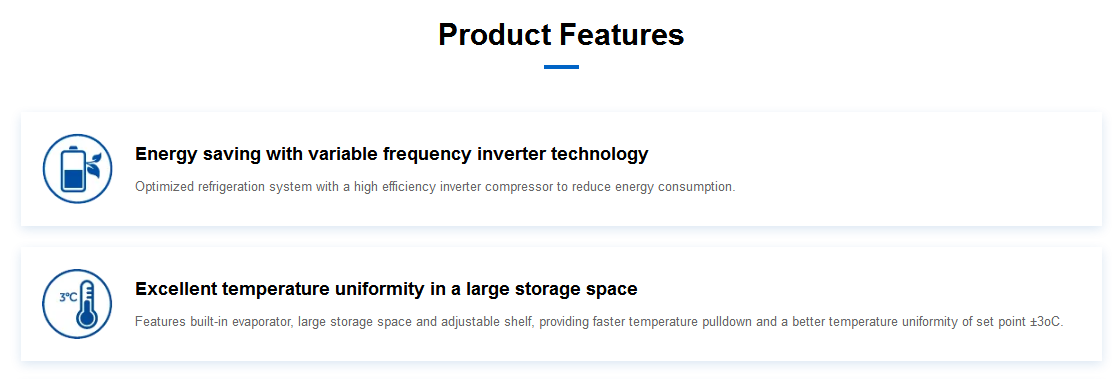Select the energy saving inverter technology title
Screen dimensions: 1112x384
click(391, 154)
